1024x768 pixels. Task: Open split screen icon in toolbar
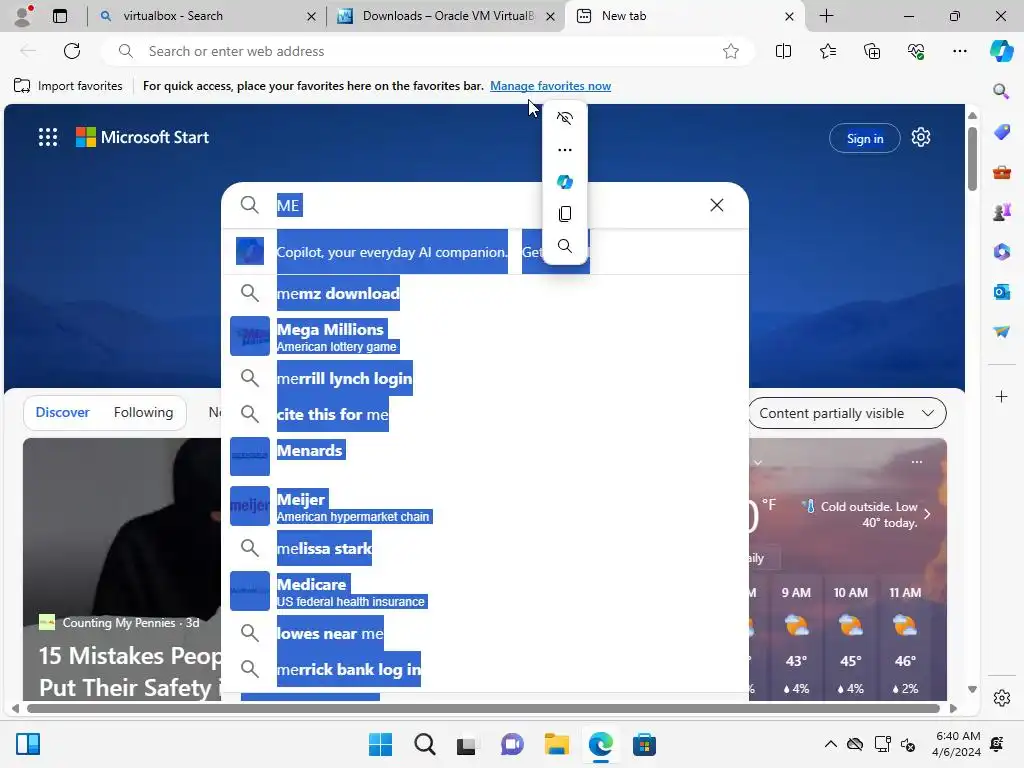coord(783,51)
